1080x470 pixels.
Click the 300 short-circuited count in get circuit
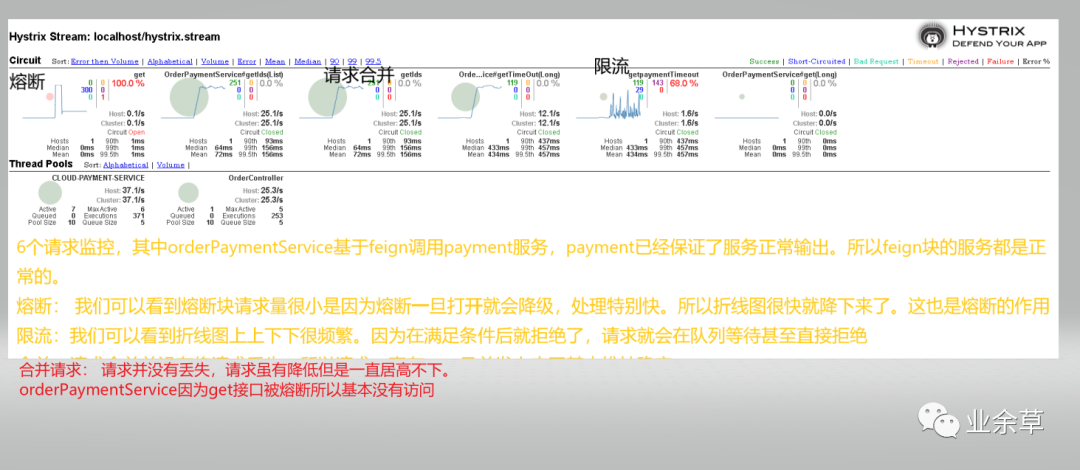point(87,90)
